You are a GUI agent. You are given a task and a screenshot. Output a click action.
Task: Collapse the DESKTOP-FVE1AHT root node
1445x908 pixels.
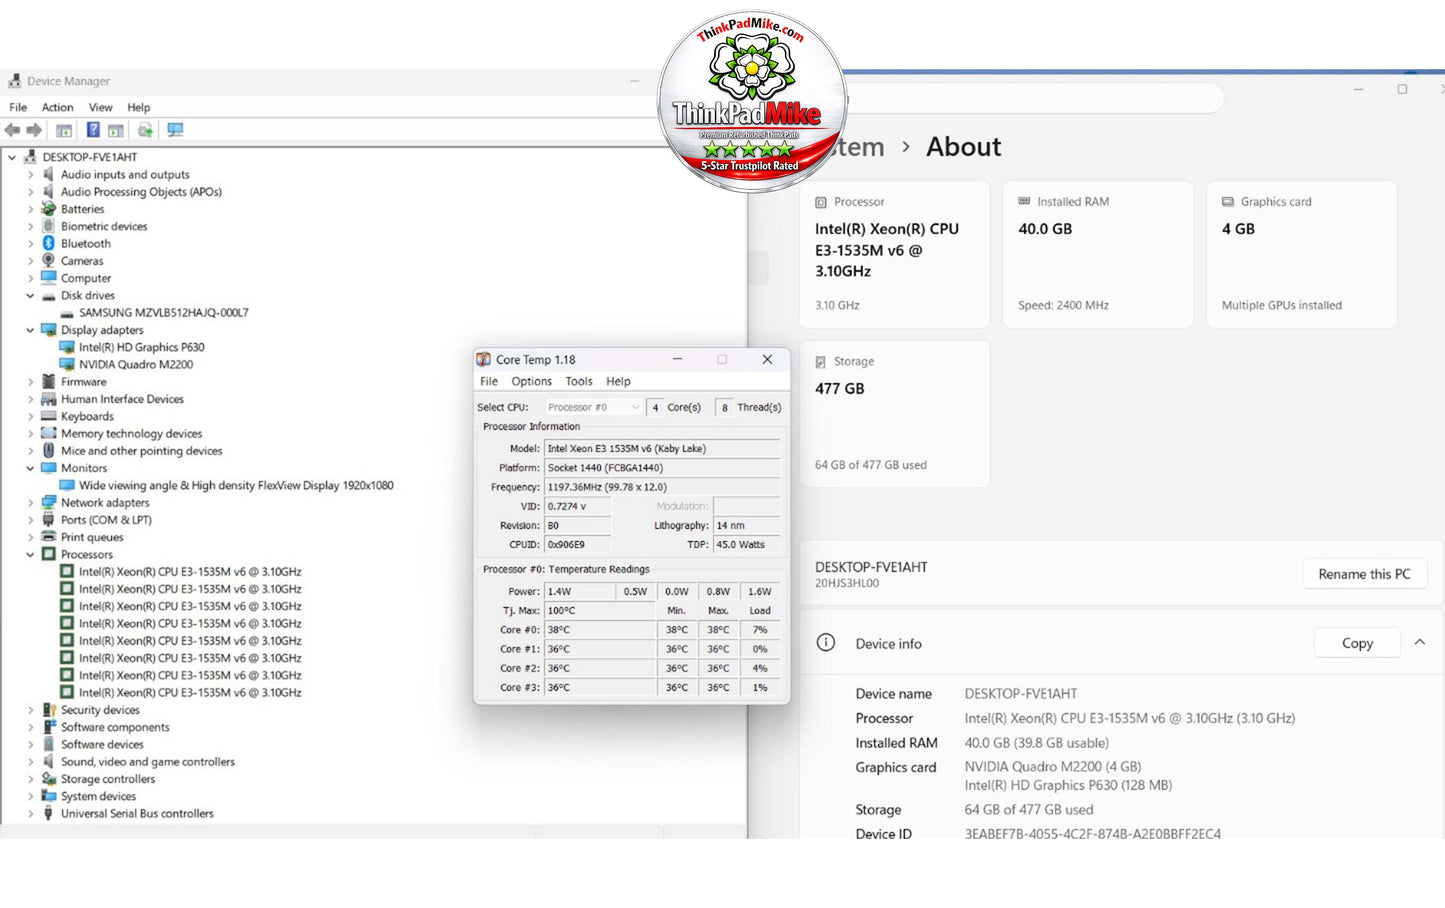12,157
